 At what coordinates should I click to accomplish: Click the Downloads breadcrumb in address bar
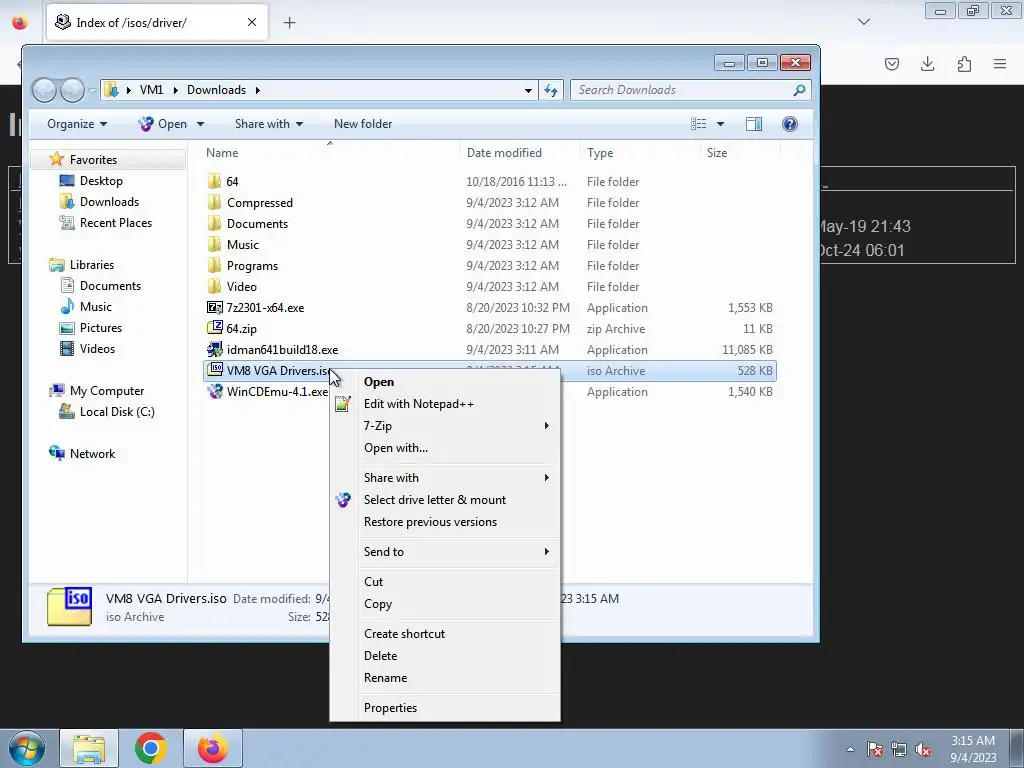[x=216, y=90]
